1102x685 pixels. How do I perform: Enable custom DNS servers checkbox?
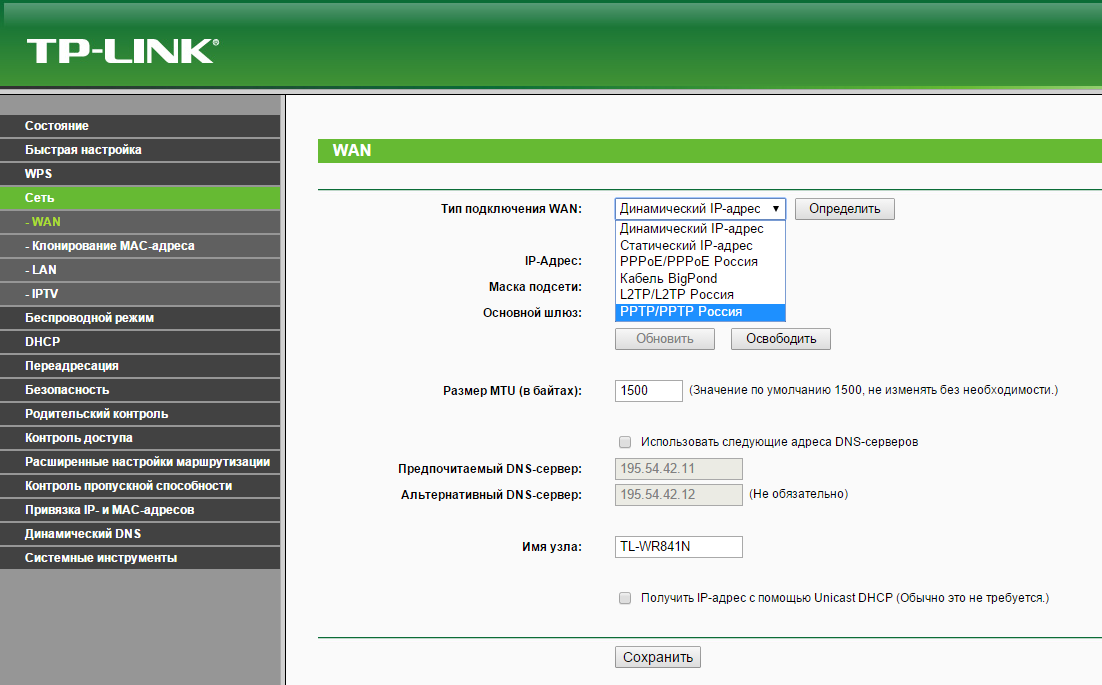tap(625, 441)
